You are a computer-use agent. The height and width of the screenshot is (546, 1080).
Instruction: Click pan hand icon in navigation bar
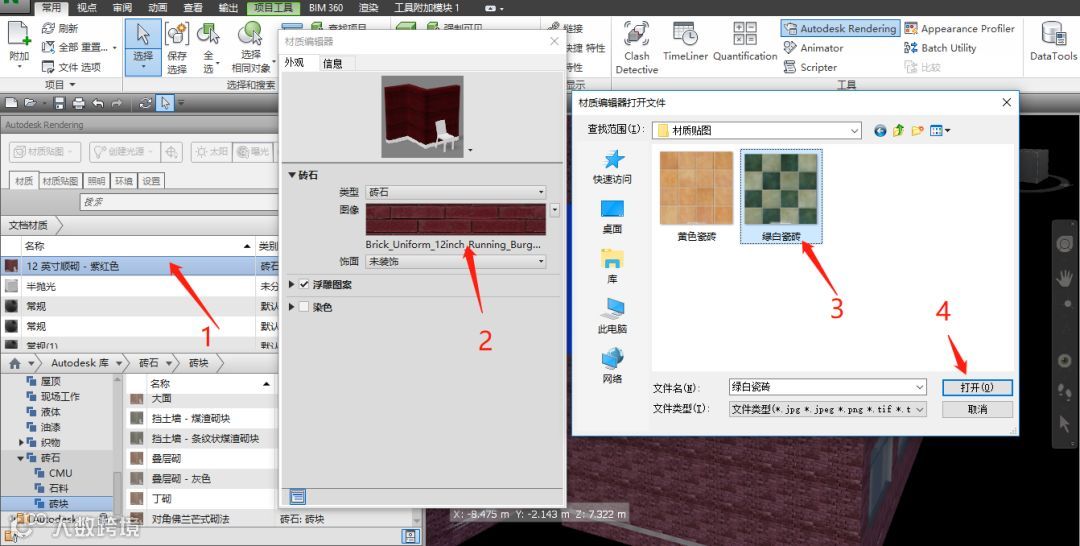pos(1065,278)
